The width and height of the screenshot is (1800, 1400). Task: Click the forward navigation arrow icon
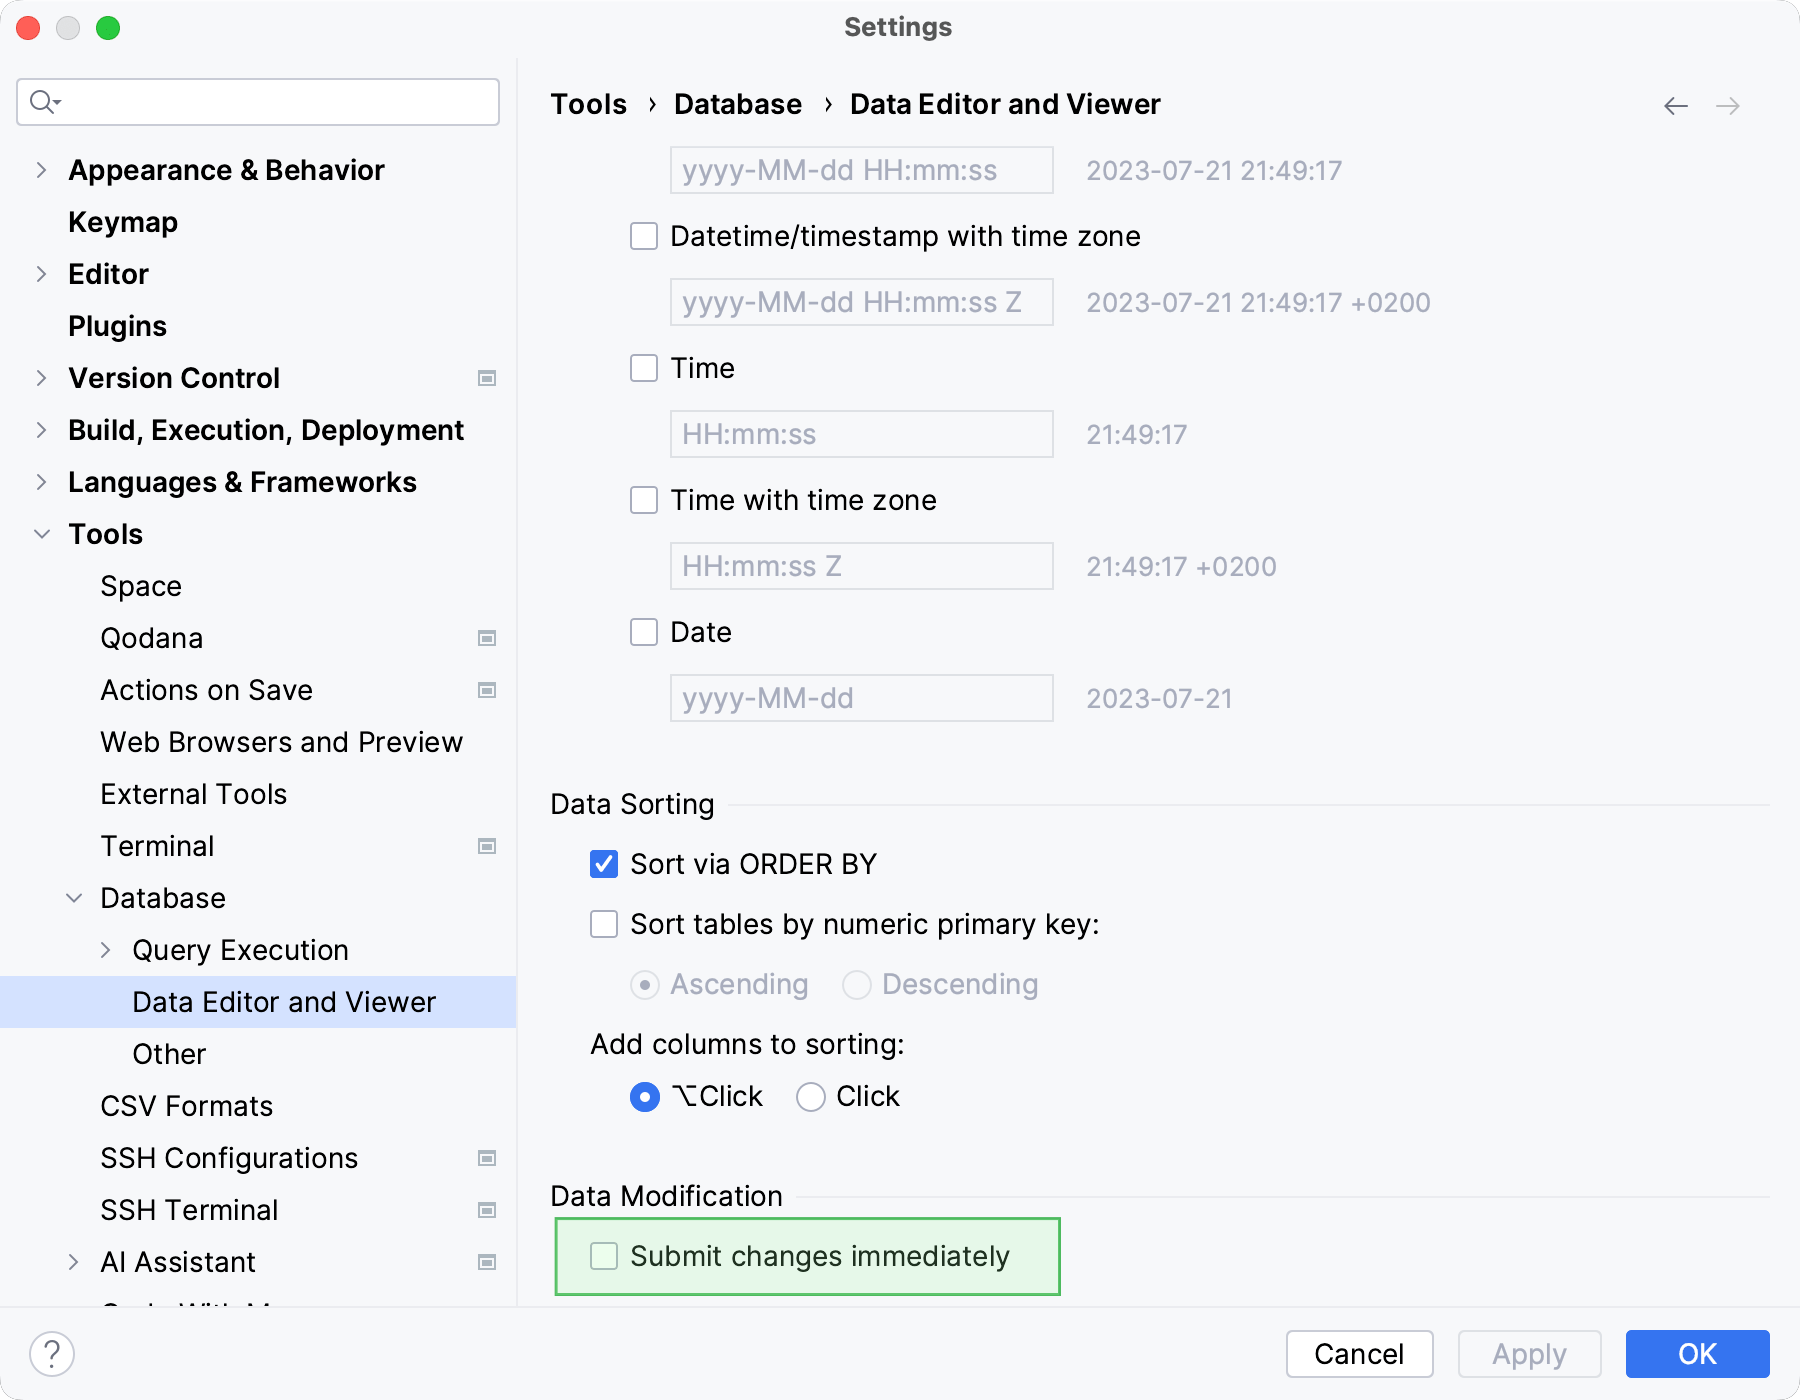click(1728, 106)
